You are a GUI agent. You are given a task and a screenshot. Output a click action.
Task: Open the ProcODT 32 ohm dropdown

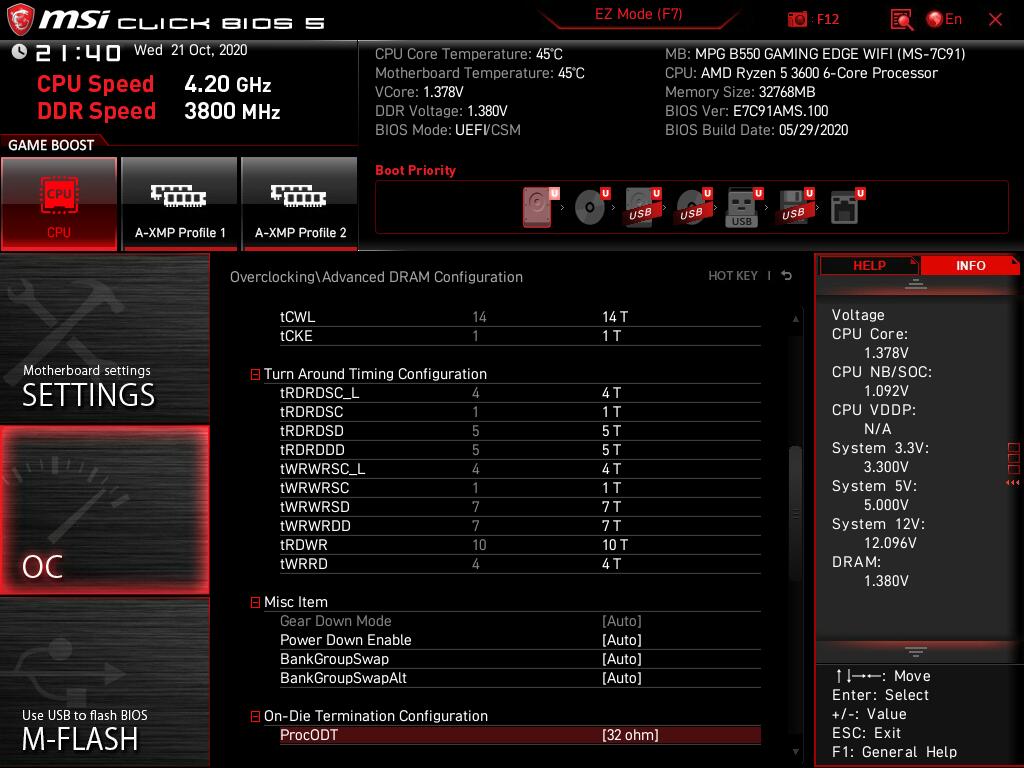click(630, 735)
